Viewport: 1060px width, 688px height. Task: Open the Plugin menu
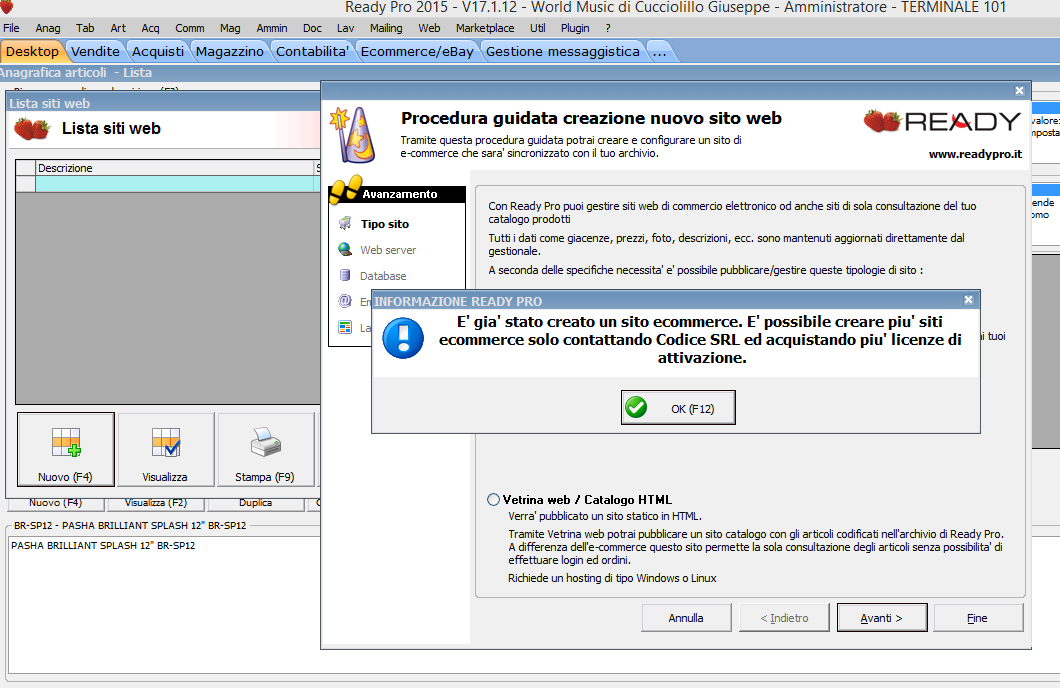tap(575, 28)
